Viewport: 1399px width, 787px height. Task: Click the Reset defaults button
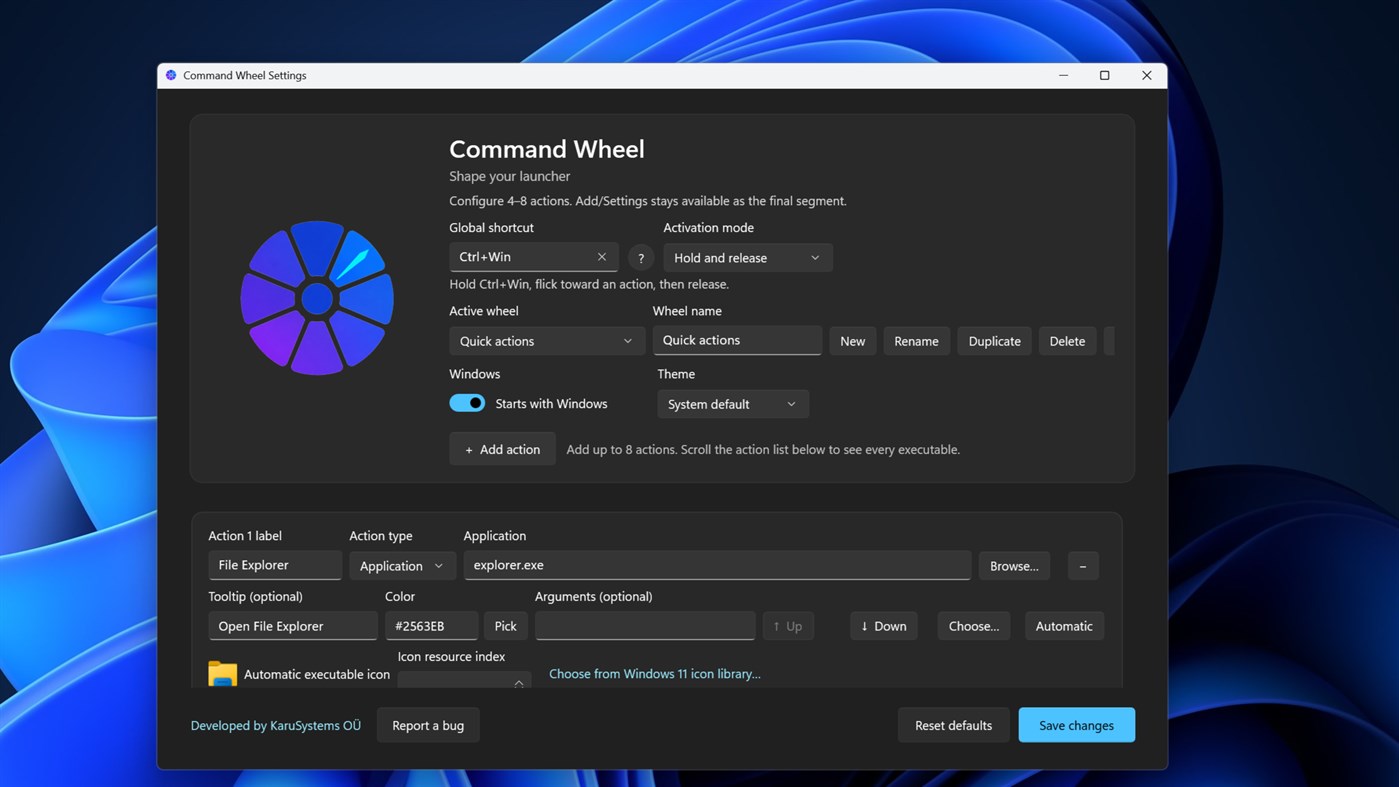pos(953,725)
